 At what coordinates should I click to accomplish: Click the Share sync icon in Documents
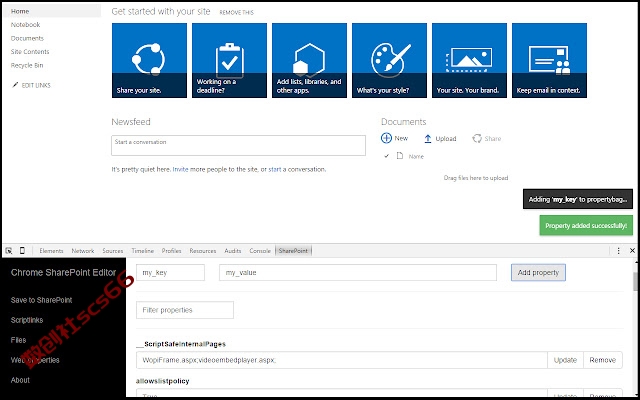point(477,139)
